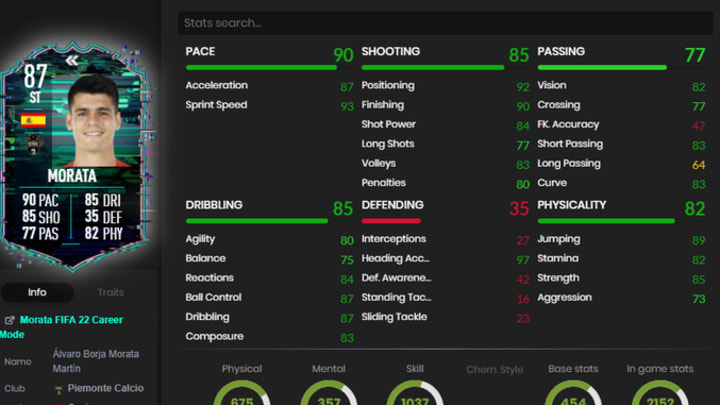Click the Acceleration stat row

coord(270,86)
